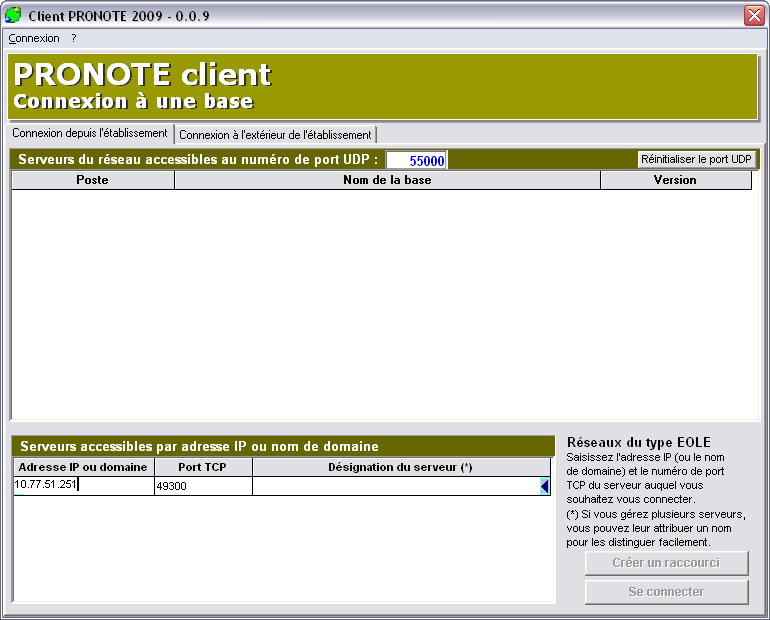Viewport: 770px width, 620px height.
Task: Click the Désignation du serveur (*) header
Action: pyautogui.click(x=401, y=467)
